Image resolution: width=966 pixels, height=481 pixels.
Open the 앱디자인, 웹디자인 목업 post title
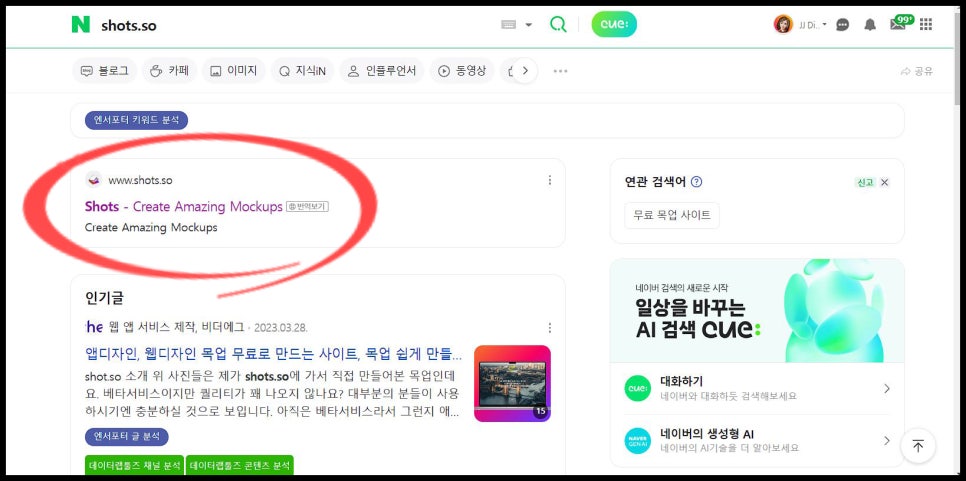pyautogui.click(x=274, y=354)
